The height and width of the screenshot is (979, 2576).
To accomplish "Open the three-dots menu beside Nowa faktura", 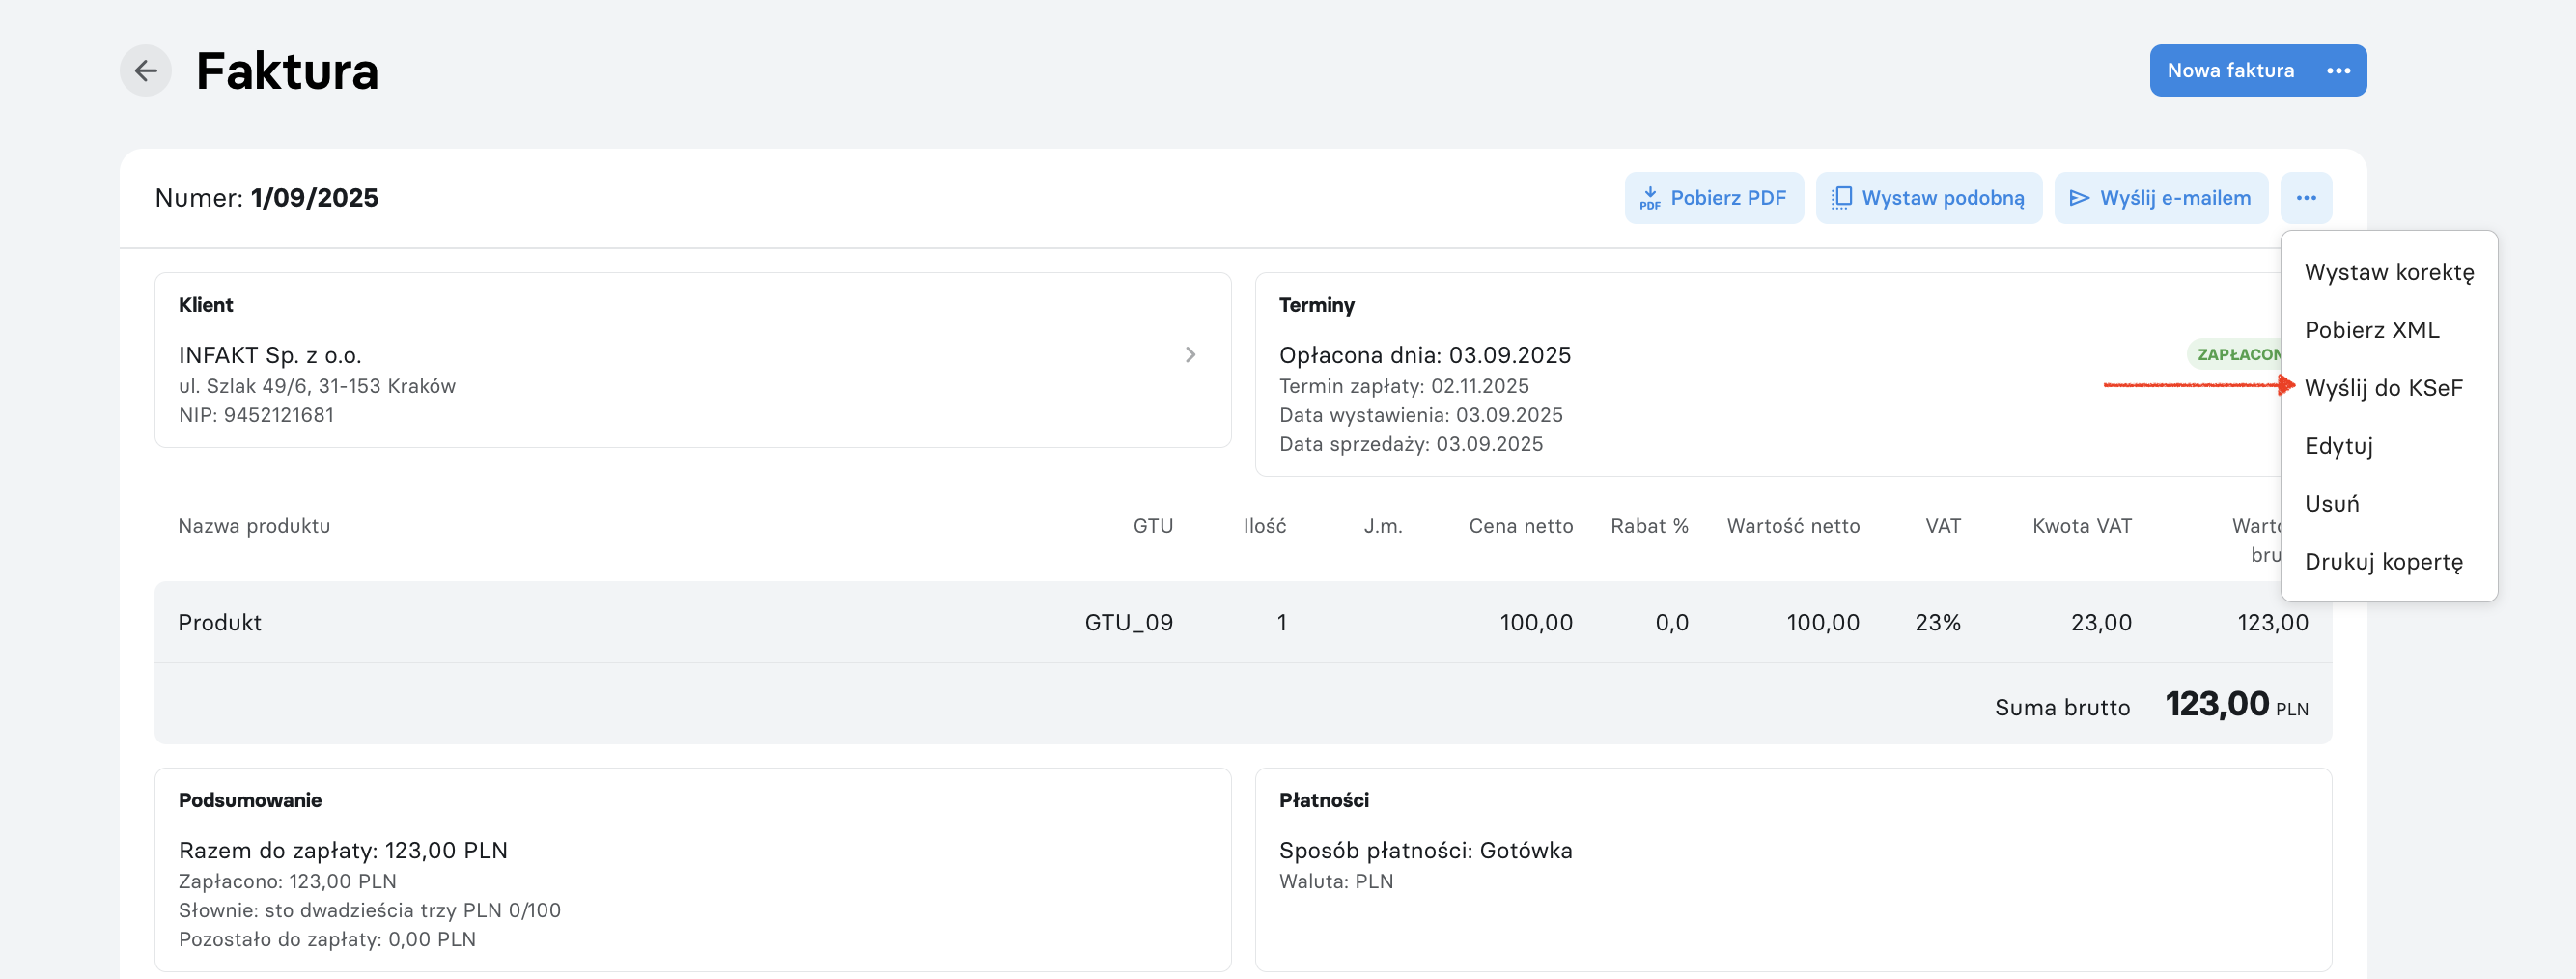I will point(2338,71).
